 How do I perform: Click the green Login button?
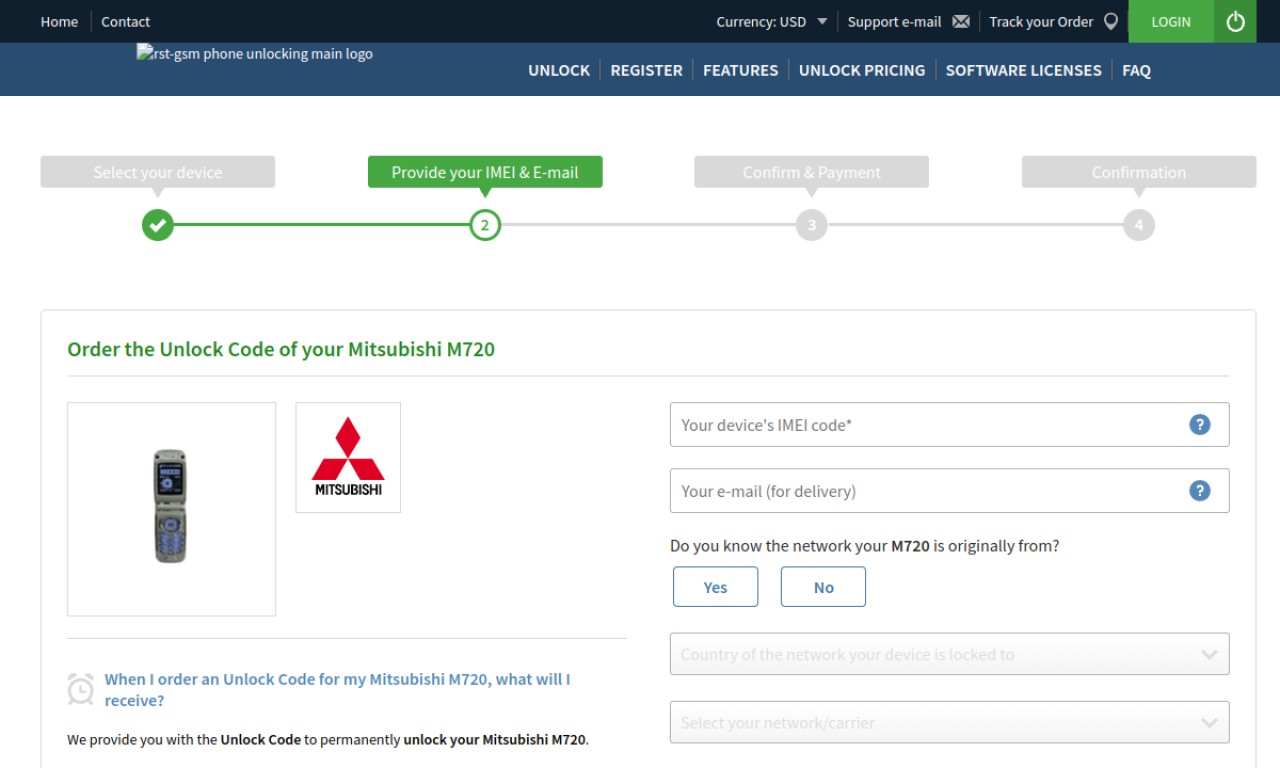(1171, 21)
